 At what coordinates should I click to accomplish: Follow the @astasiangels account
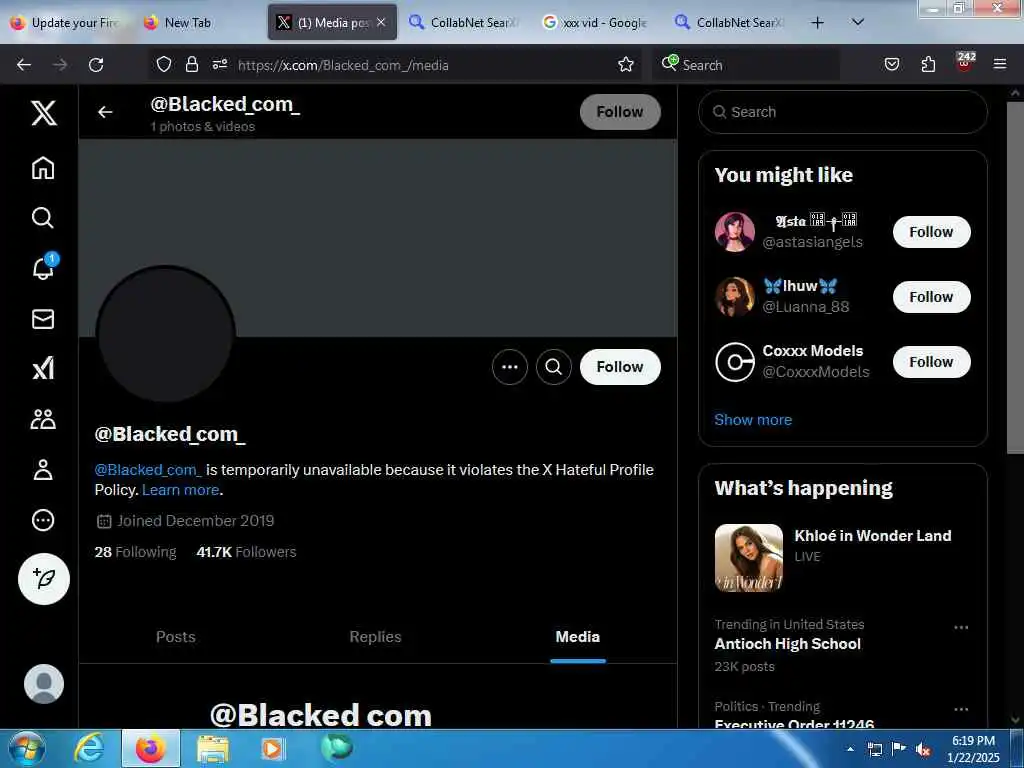pos(932,232)
